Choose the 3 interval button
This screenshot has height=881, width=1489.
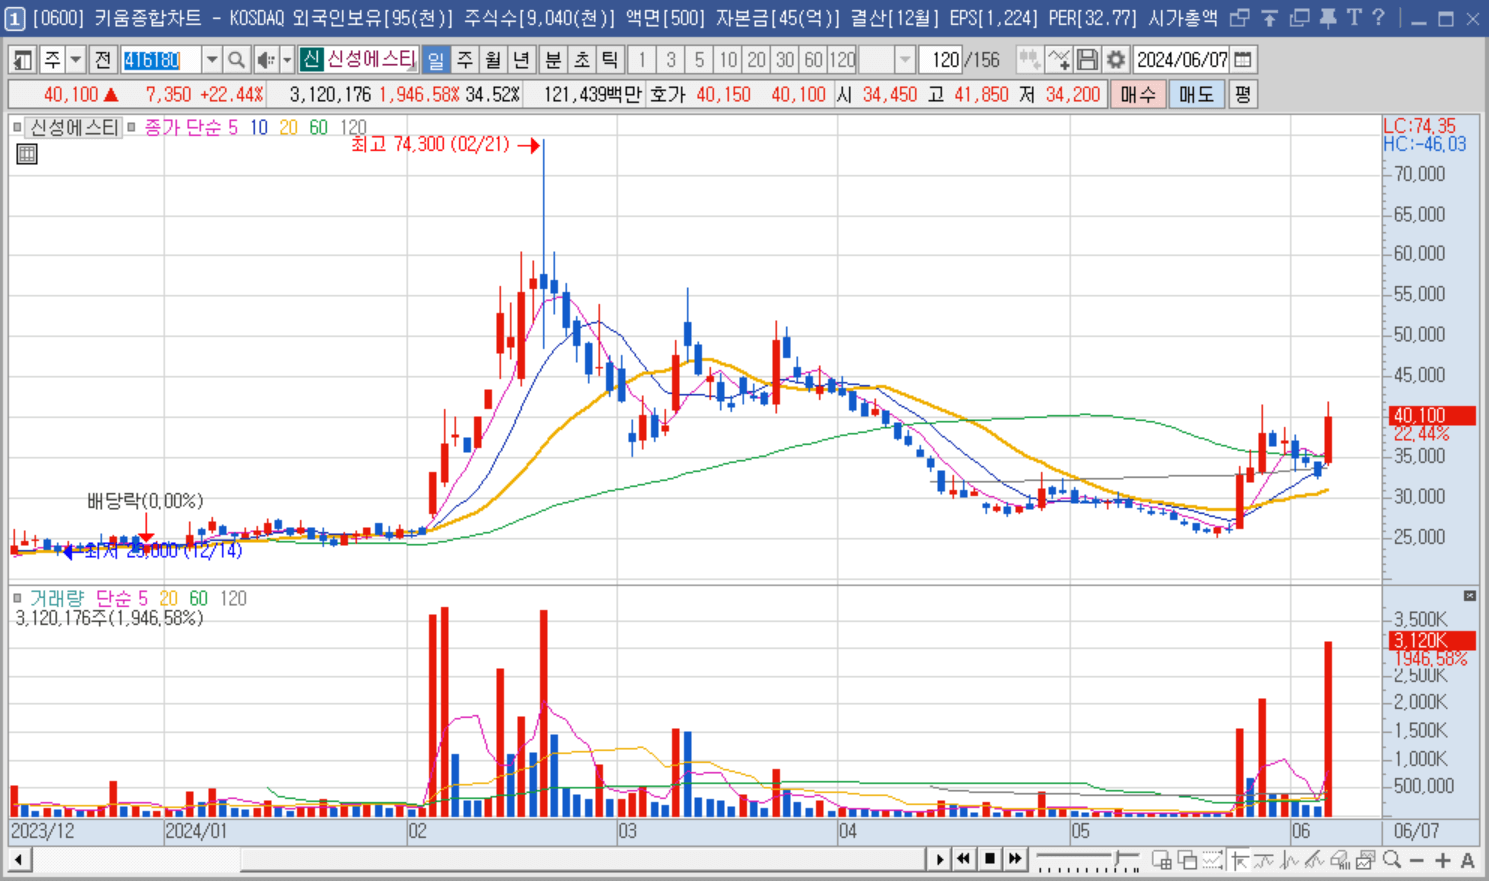(x=671, y=60)
